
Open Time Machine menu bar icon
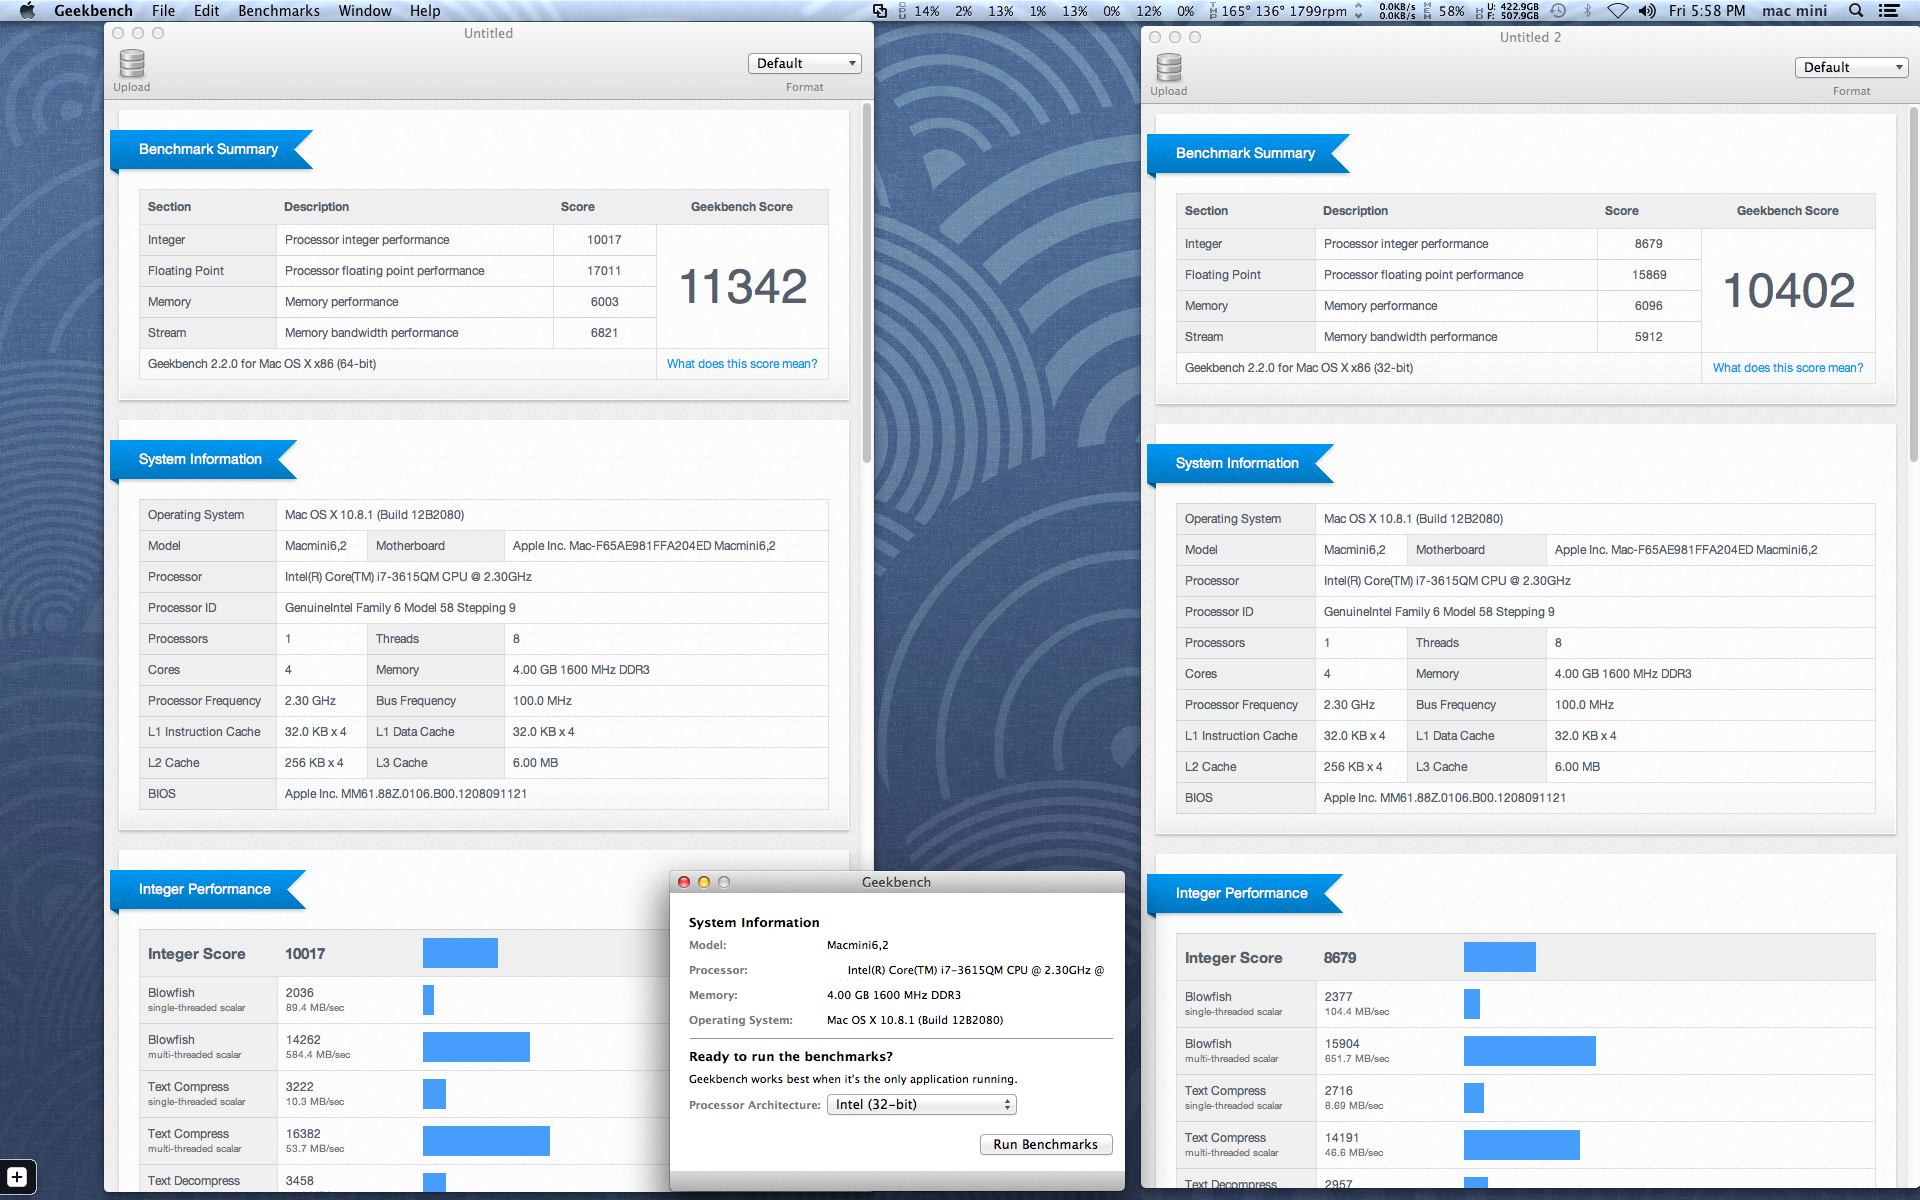(x=1558, y=11)
